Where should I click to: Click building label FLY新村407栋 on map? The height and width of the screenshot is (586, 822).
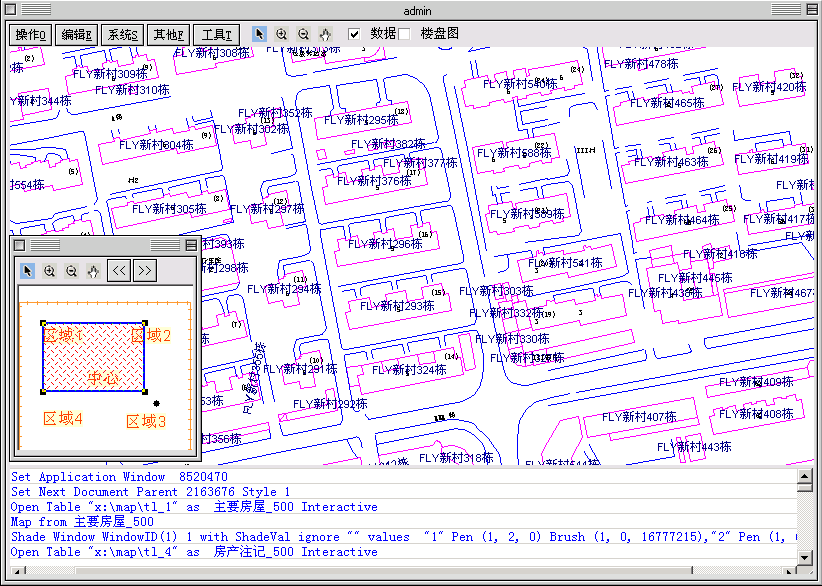point(639,417)
